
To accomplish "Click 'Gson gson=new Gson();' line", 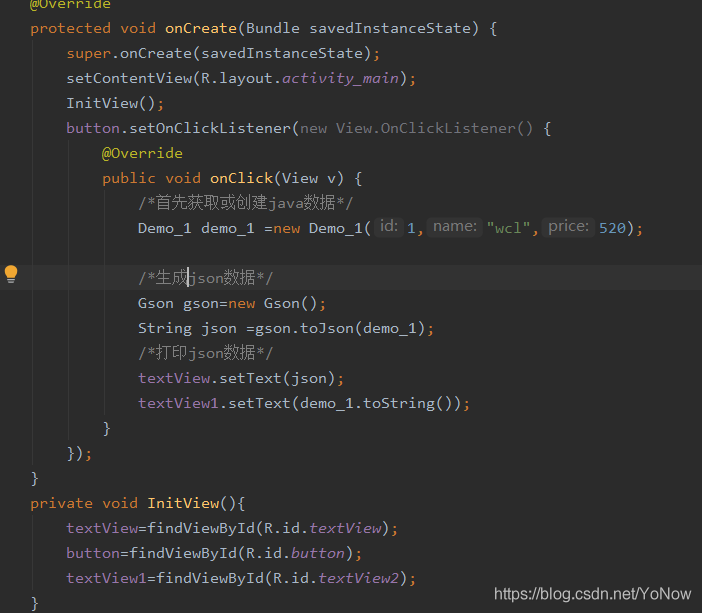I will pyautogui.click(x=232, y=304).
